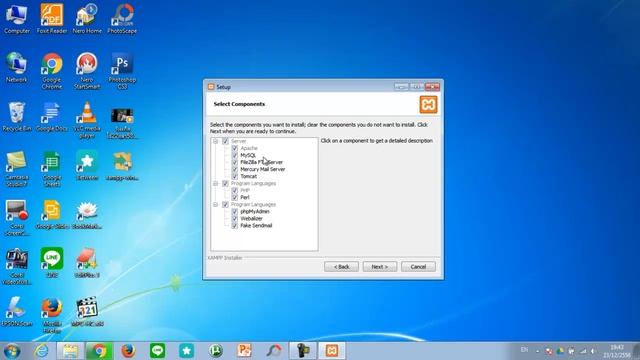Select the 'Perl' label in the tree
Screen dimensions: 640x360
click(244, 197)
